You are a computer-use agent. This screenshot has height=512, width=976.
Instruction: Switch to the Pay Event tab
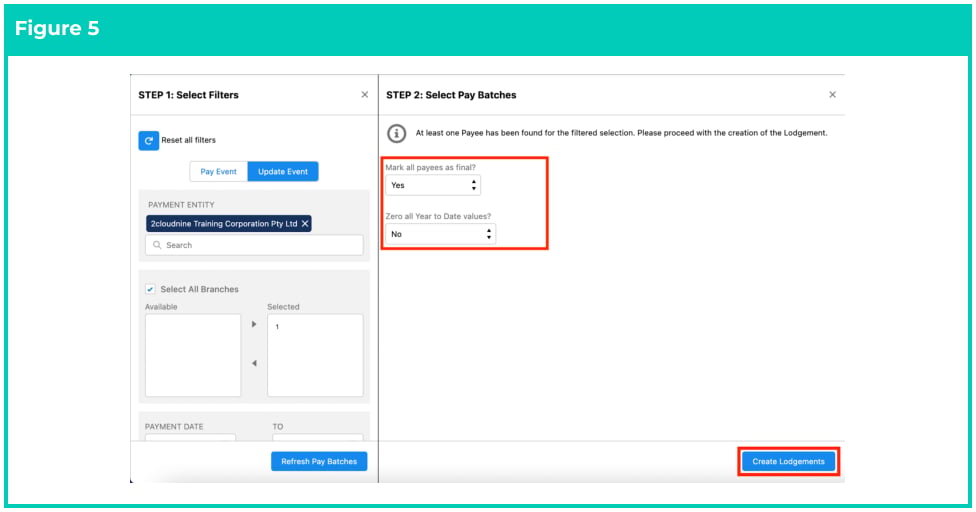218,172
